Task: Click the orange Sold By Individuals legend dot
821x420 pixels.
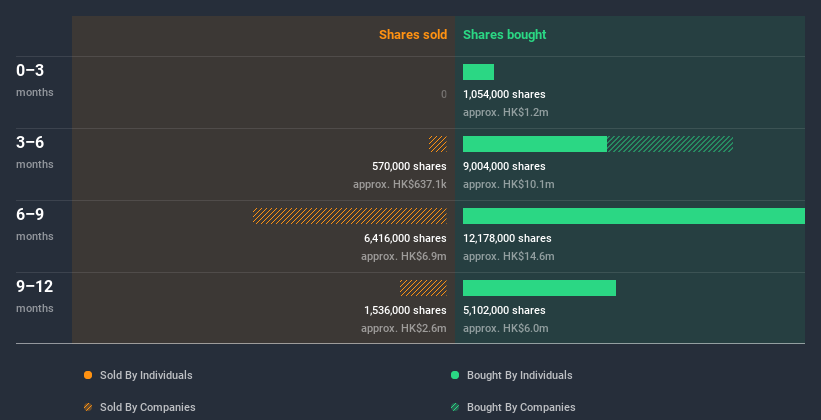Action: (88, 375)
